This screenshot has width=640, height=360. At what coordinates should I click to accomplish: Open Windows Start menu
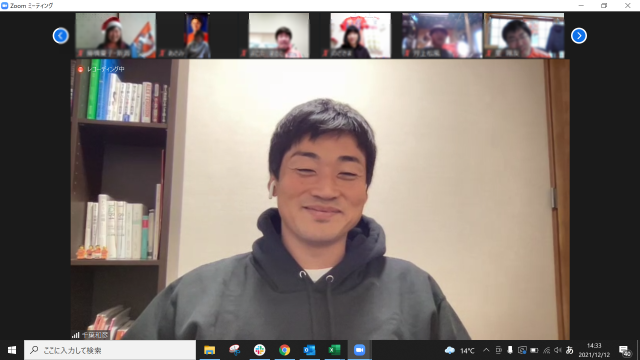click(x=12, y=350)
